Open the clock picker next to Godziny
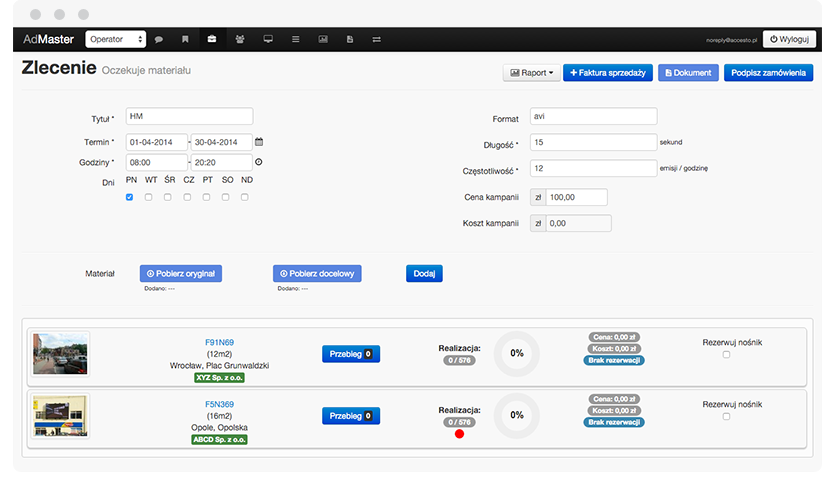Viewport: 835px width, 498px height. [258, 162]
